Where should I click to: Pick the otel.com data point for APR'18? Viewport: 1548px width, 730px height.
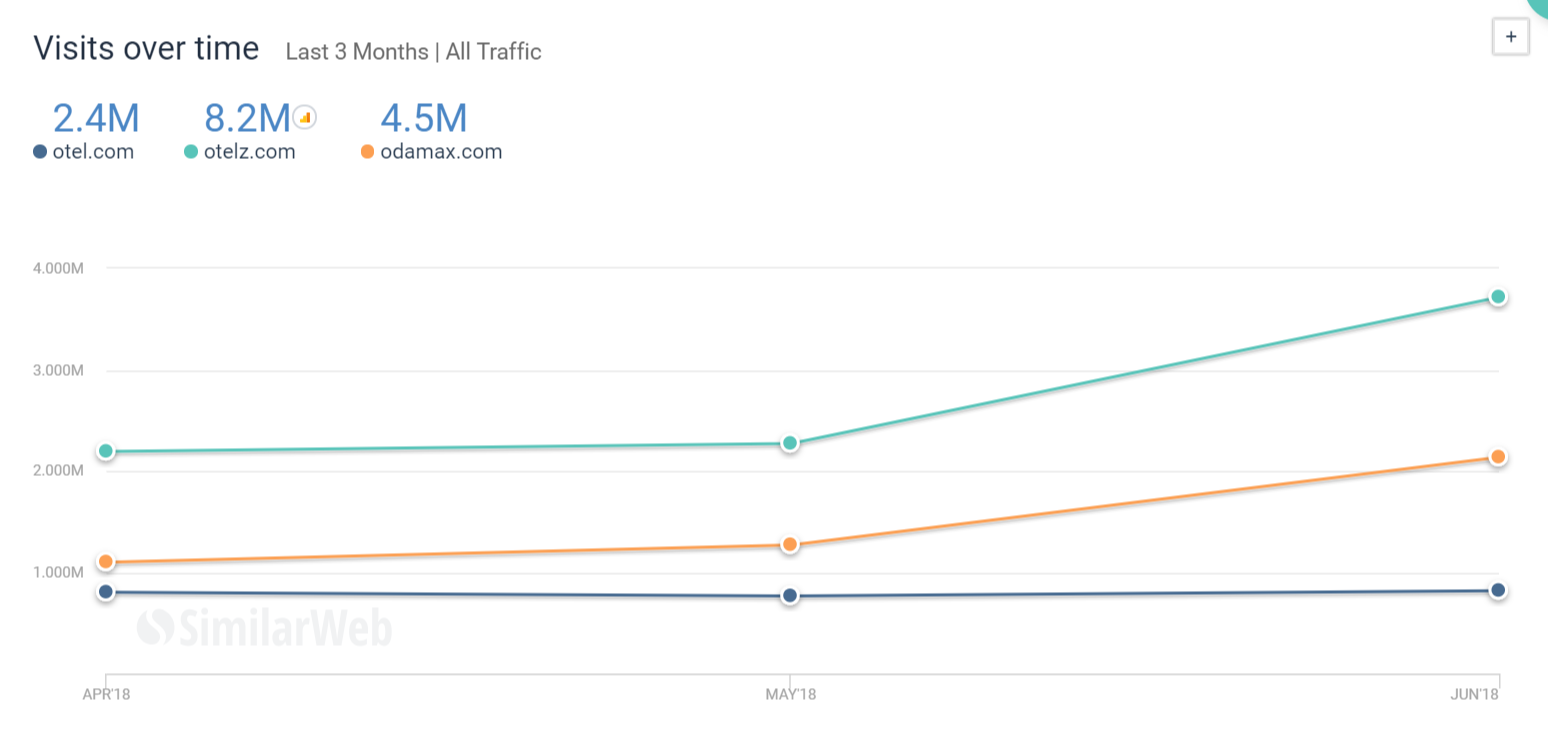[106, 592]
